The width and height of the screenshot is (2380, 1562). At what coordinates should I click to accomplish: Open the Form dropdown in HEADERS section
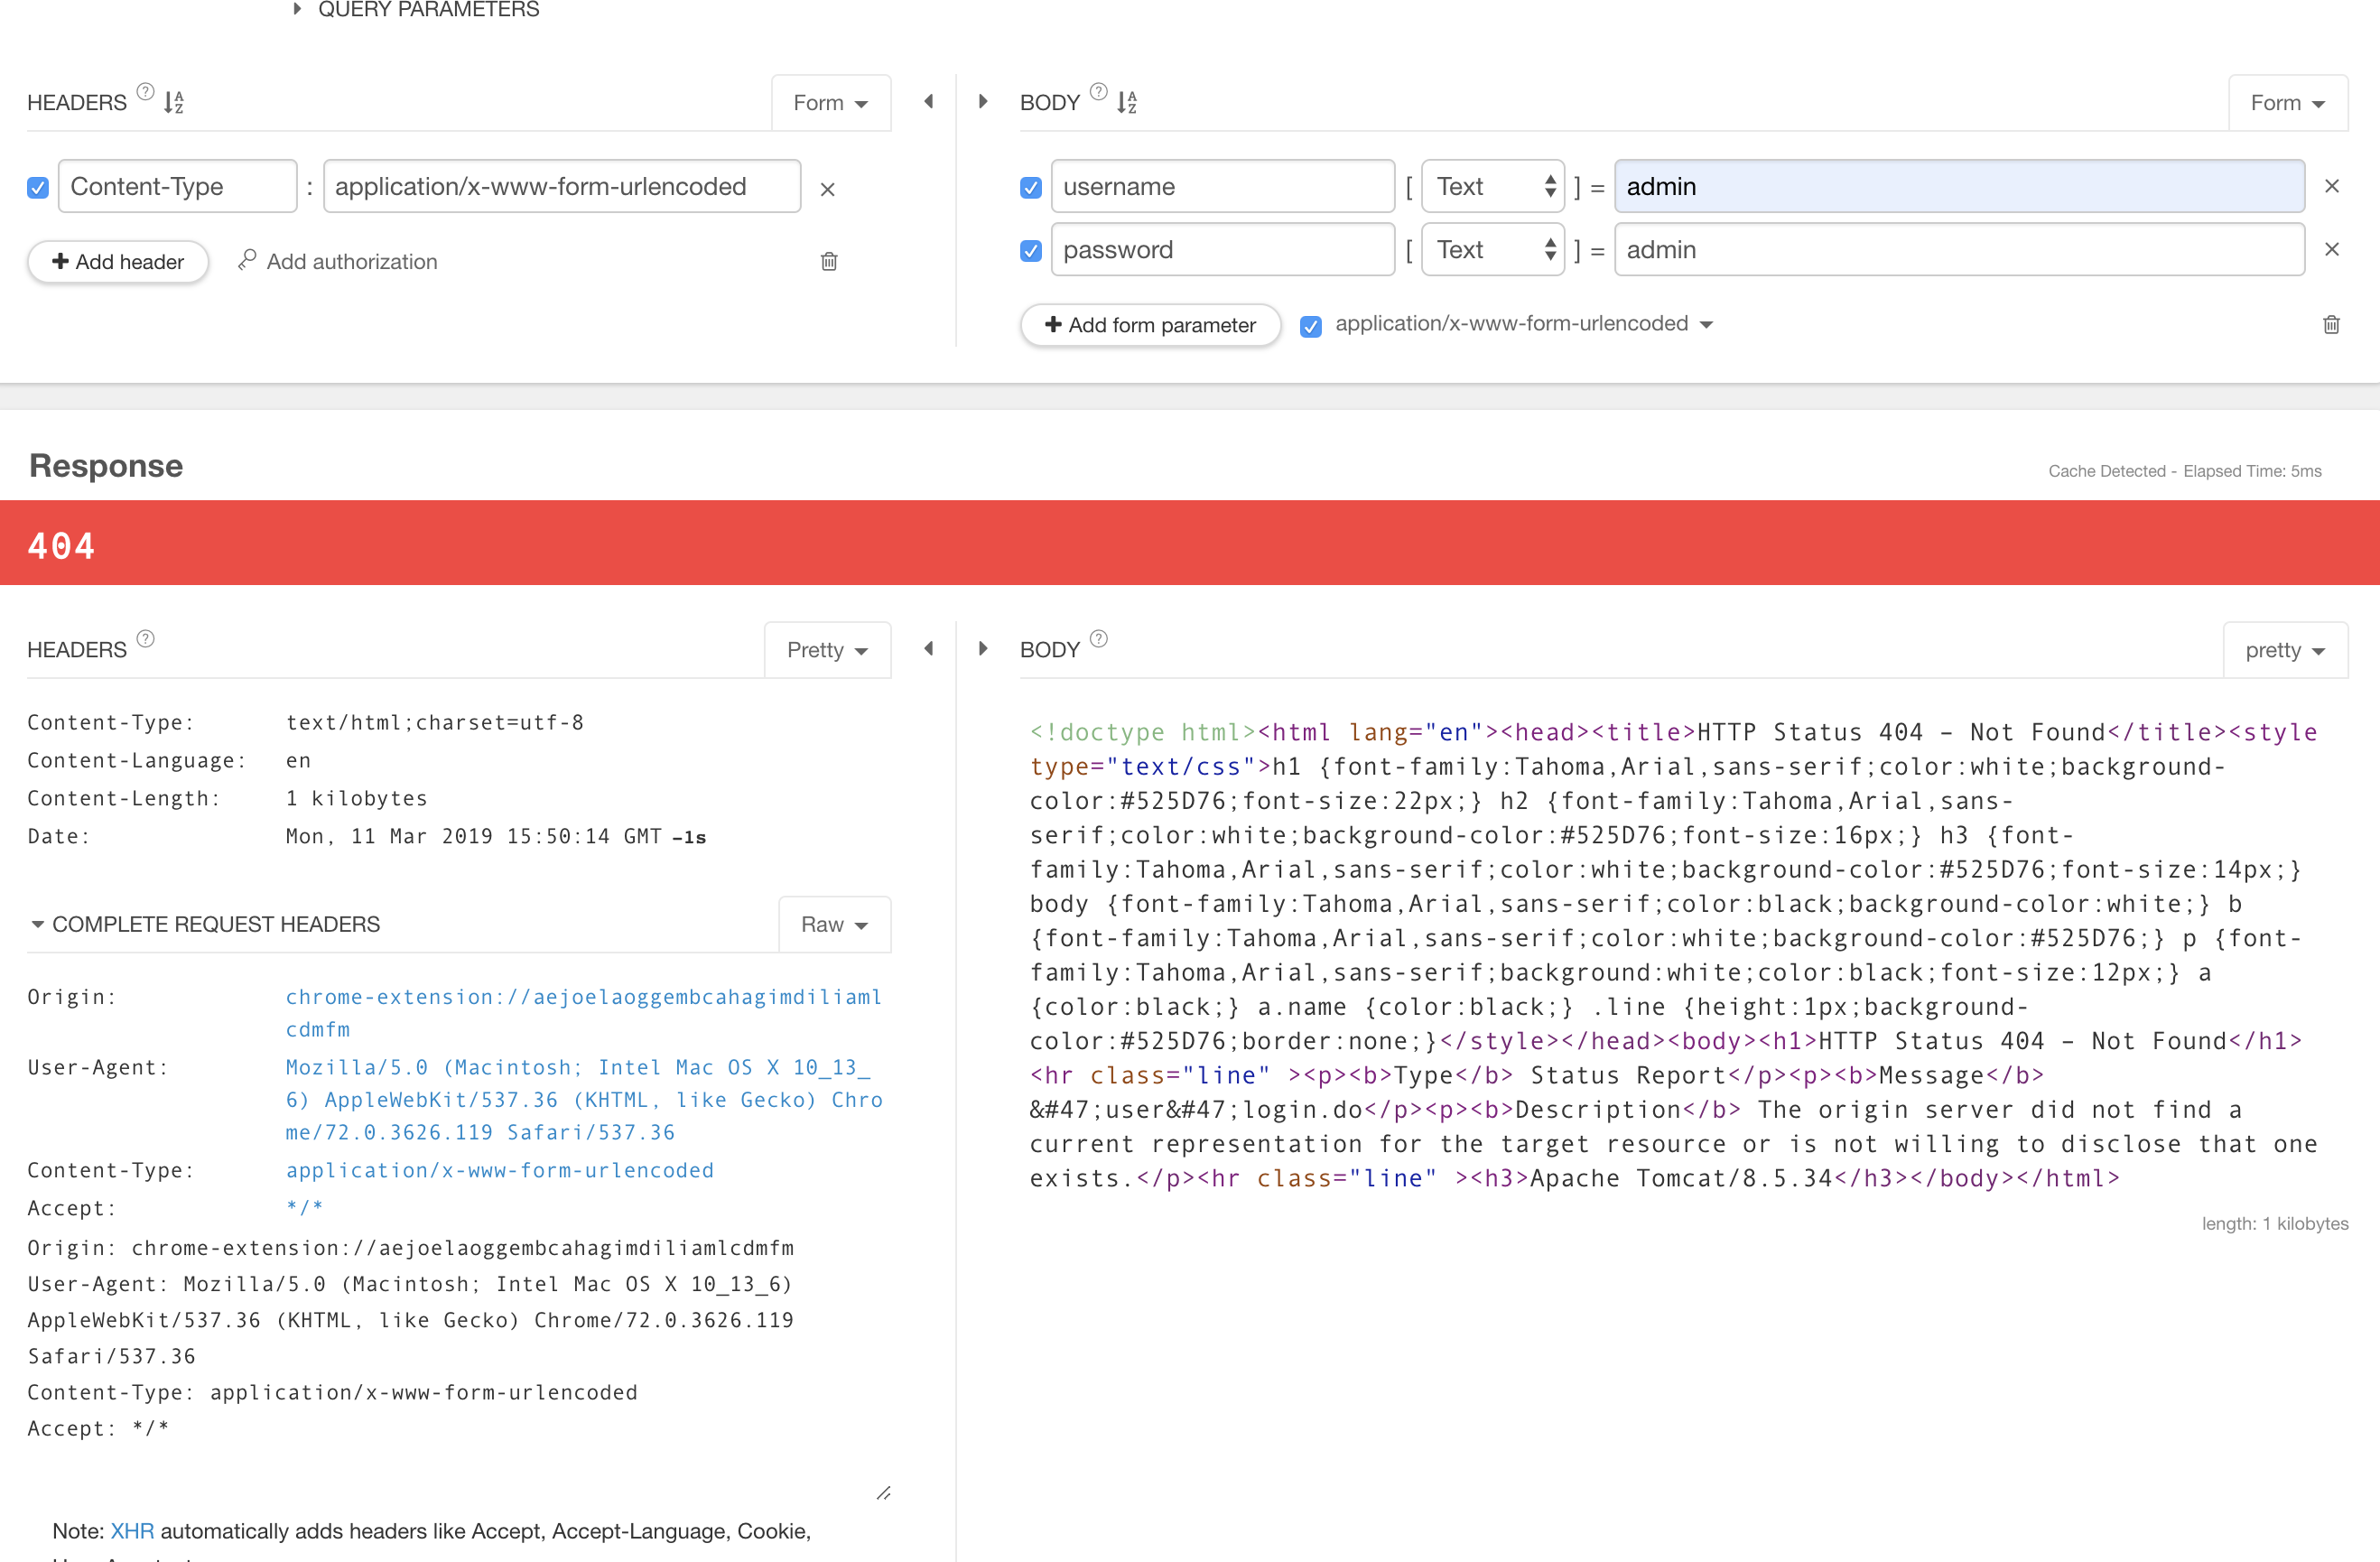coord(828,101)
